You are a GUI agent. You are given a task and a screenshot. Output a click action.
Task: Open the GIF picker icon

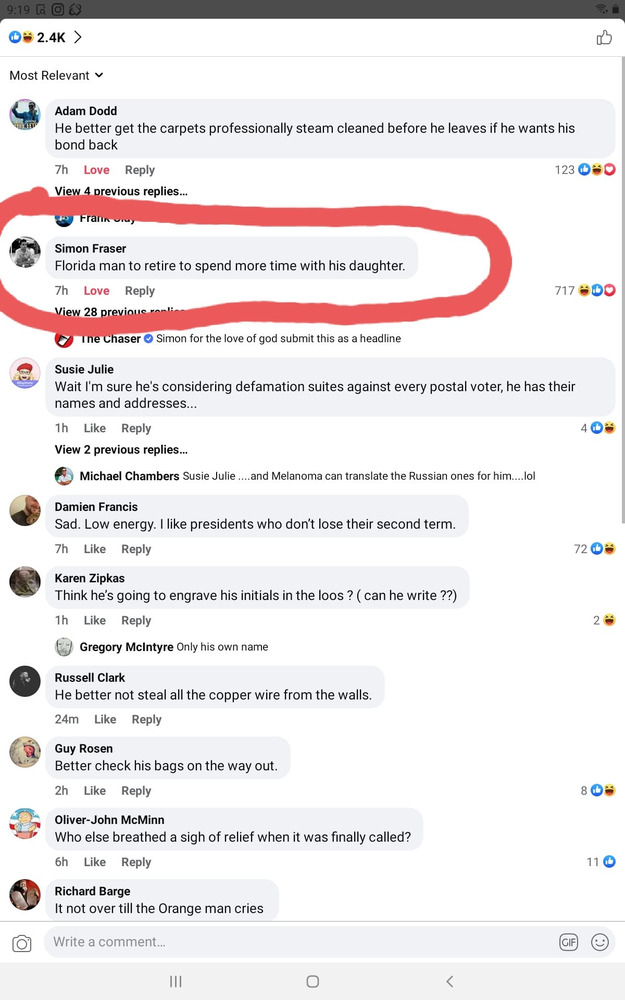click(568, 942)
